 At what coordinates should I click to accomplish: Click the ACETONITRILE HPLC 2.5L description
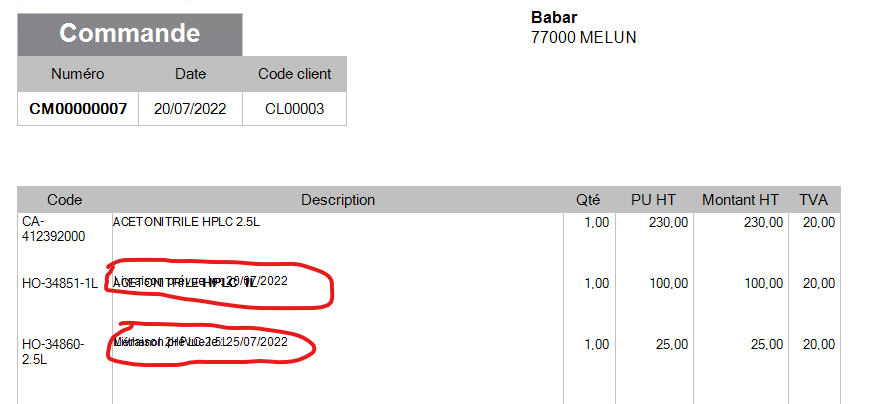[x=186, y=222]
